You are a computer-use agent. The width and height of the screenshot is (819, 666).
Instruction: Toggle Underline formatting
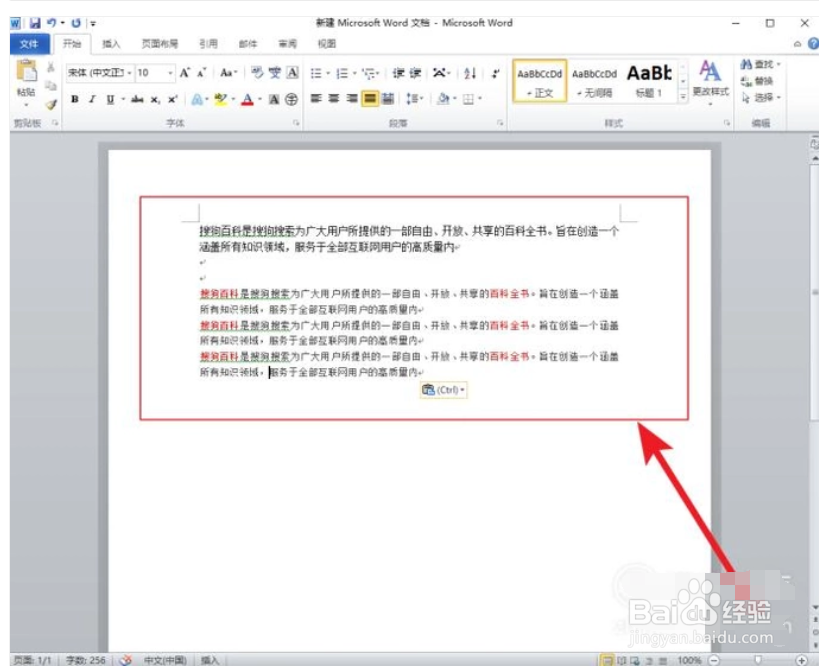(110, 99)
